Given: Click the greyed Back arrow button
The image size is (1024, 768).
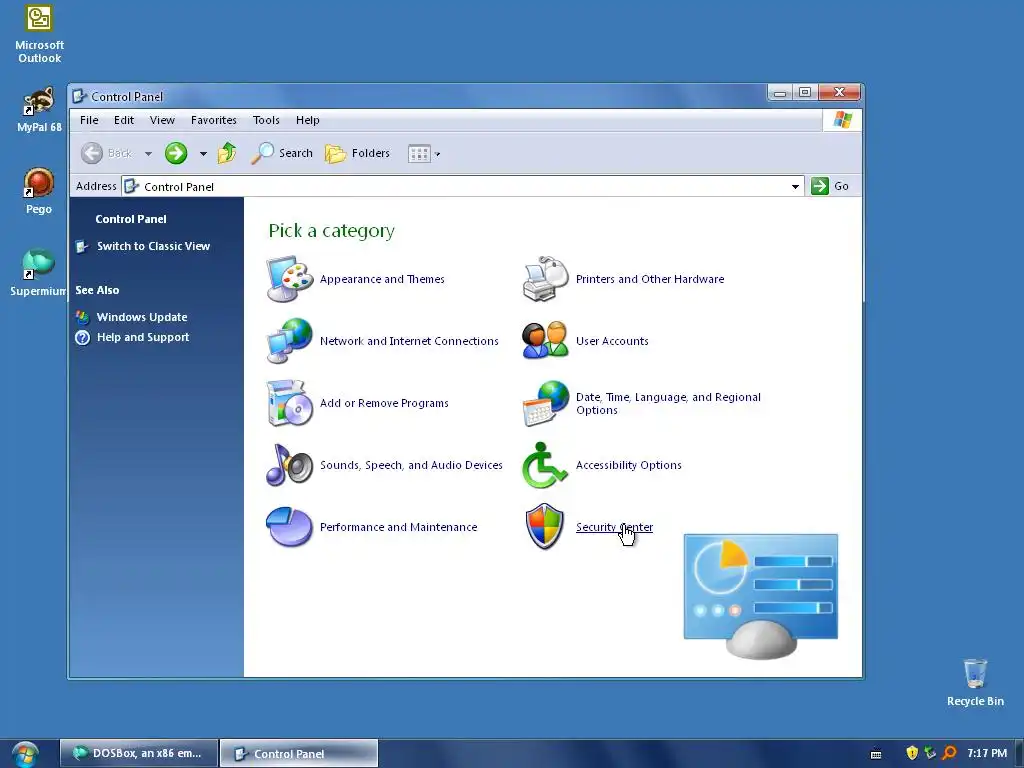Looking at the screenshot, I should 92,153.
